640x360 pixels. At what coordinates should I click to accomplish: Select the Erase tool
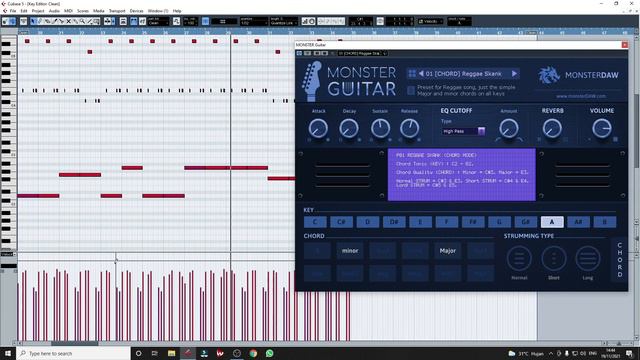(47, 21)
